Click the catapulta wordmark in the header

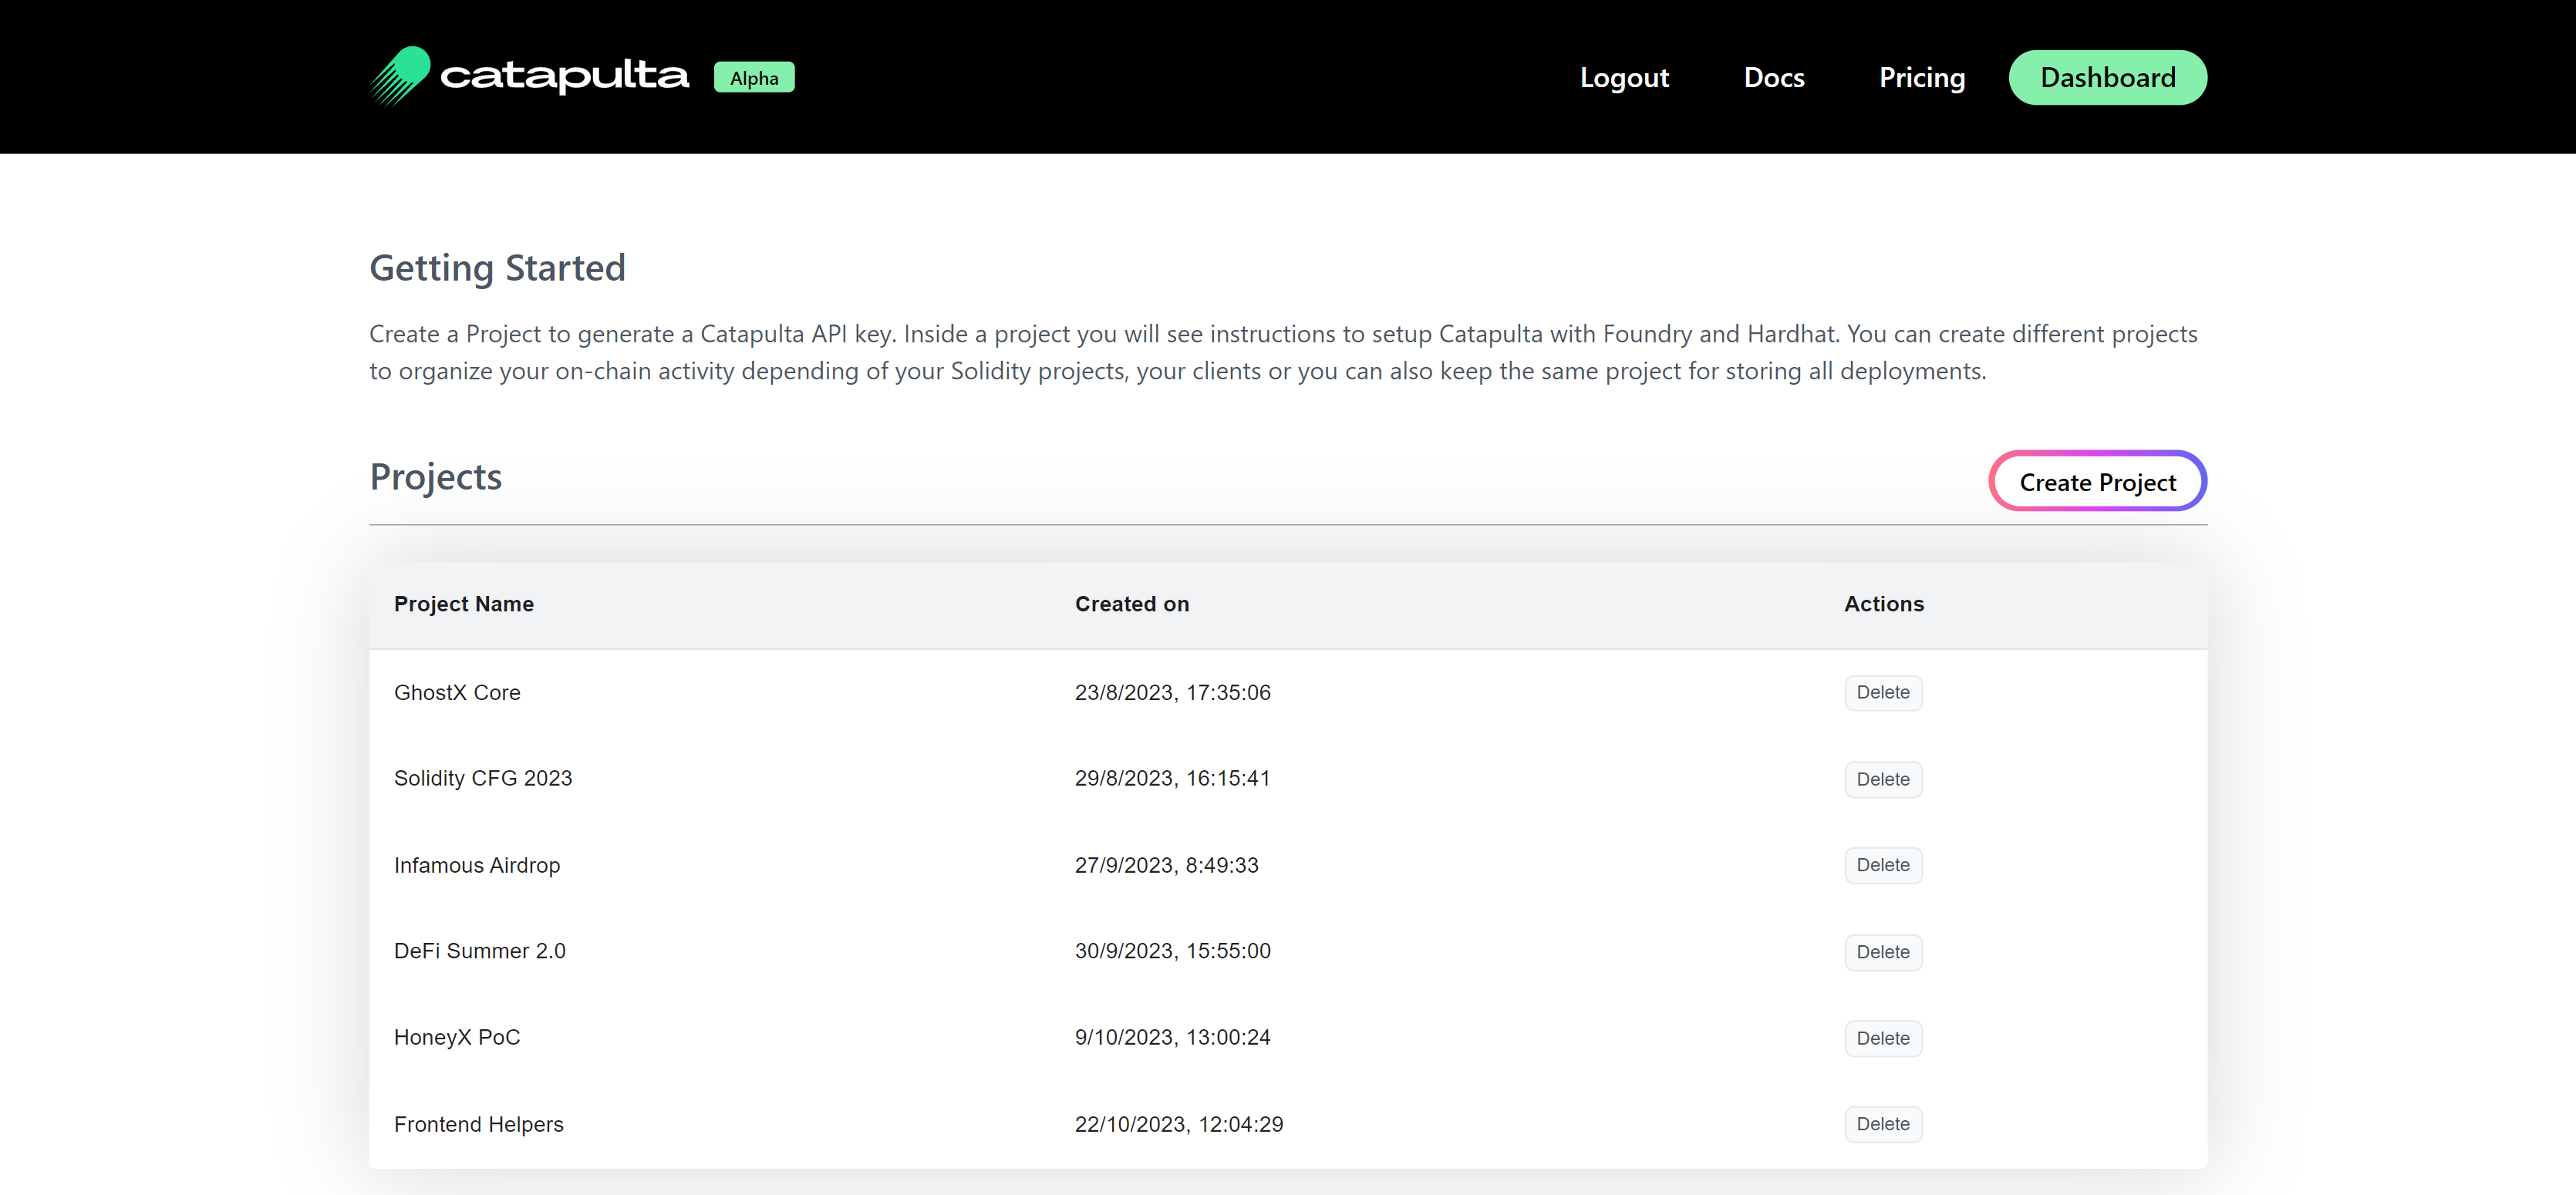point(564,76)
